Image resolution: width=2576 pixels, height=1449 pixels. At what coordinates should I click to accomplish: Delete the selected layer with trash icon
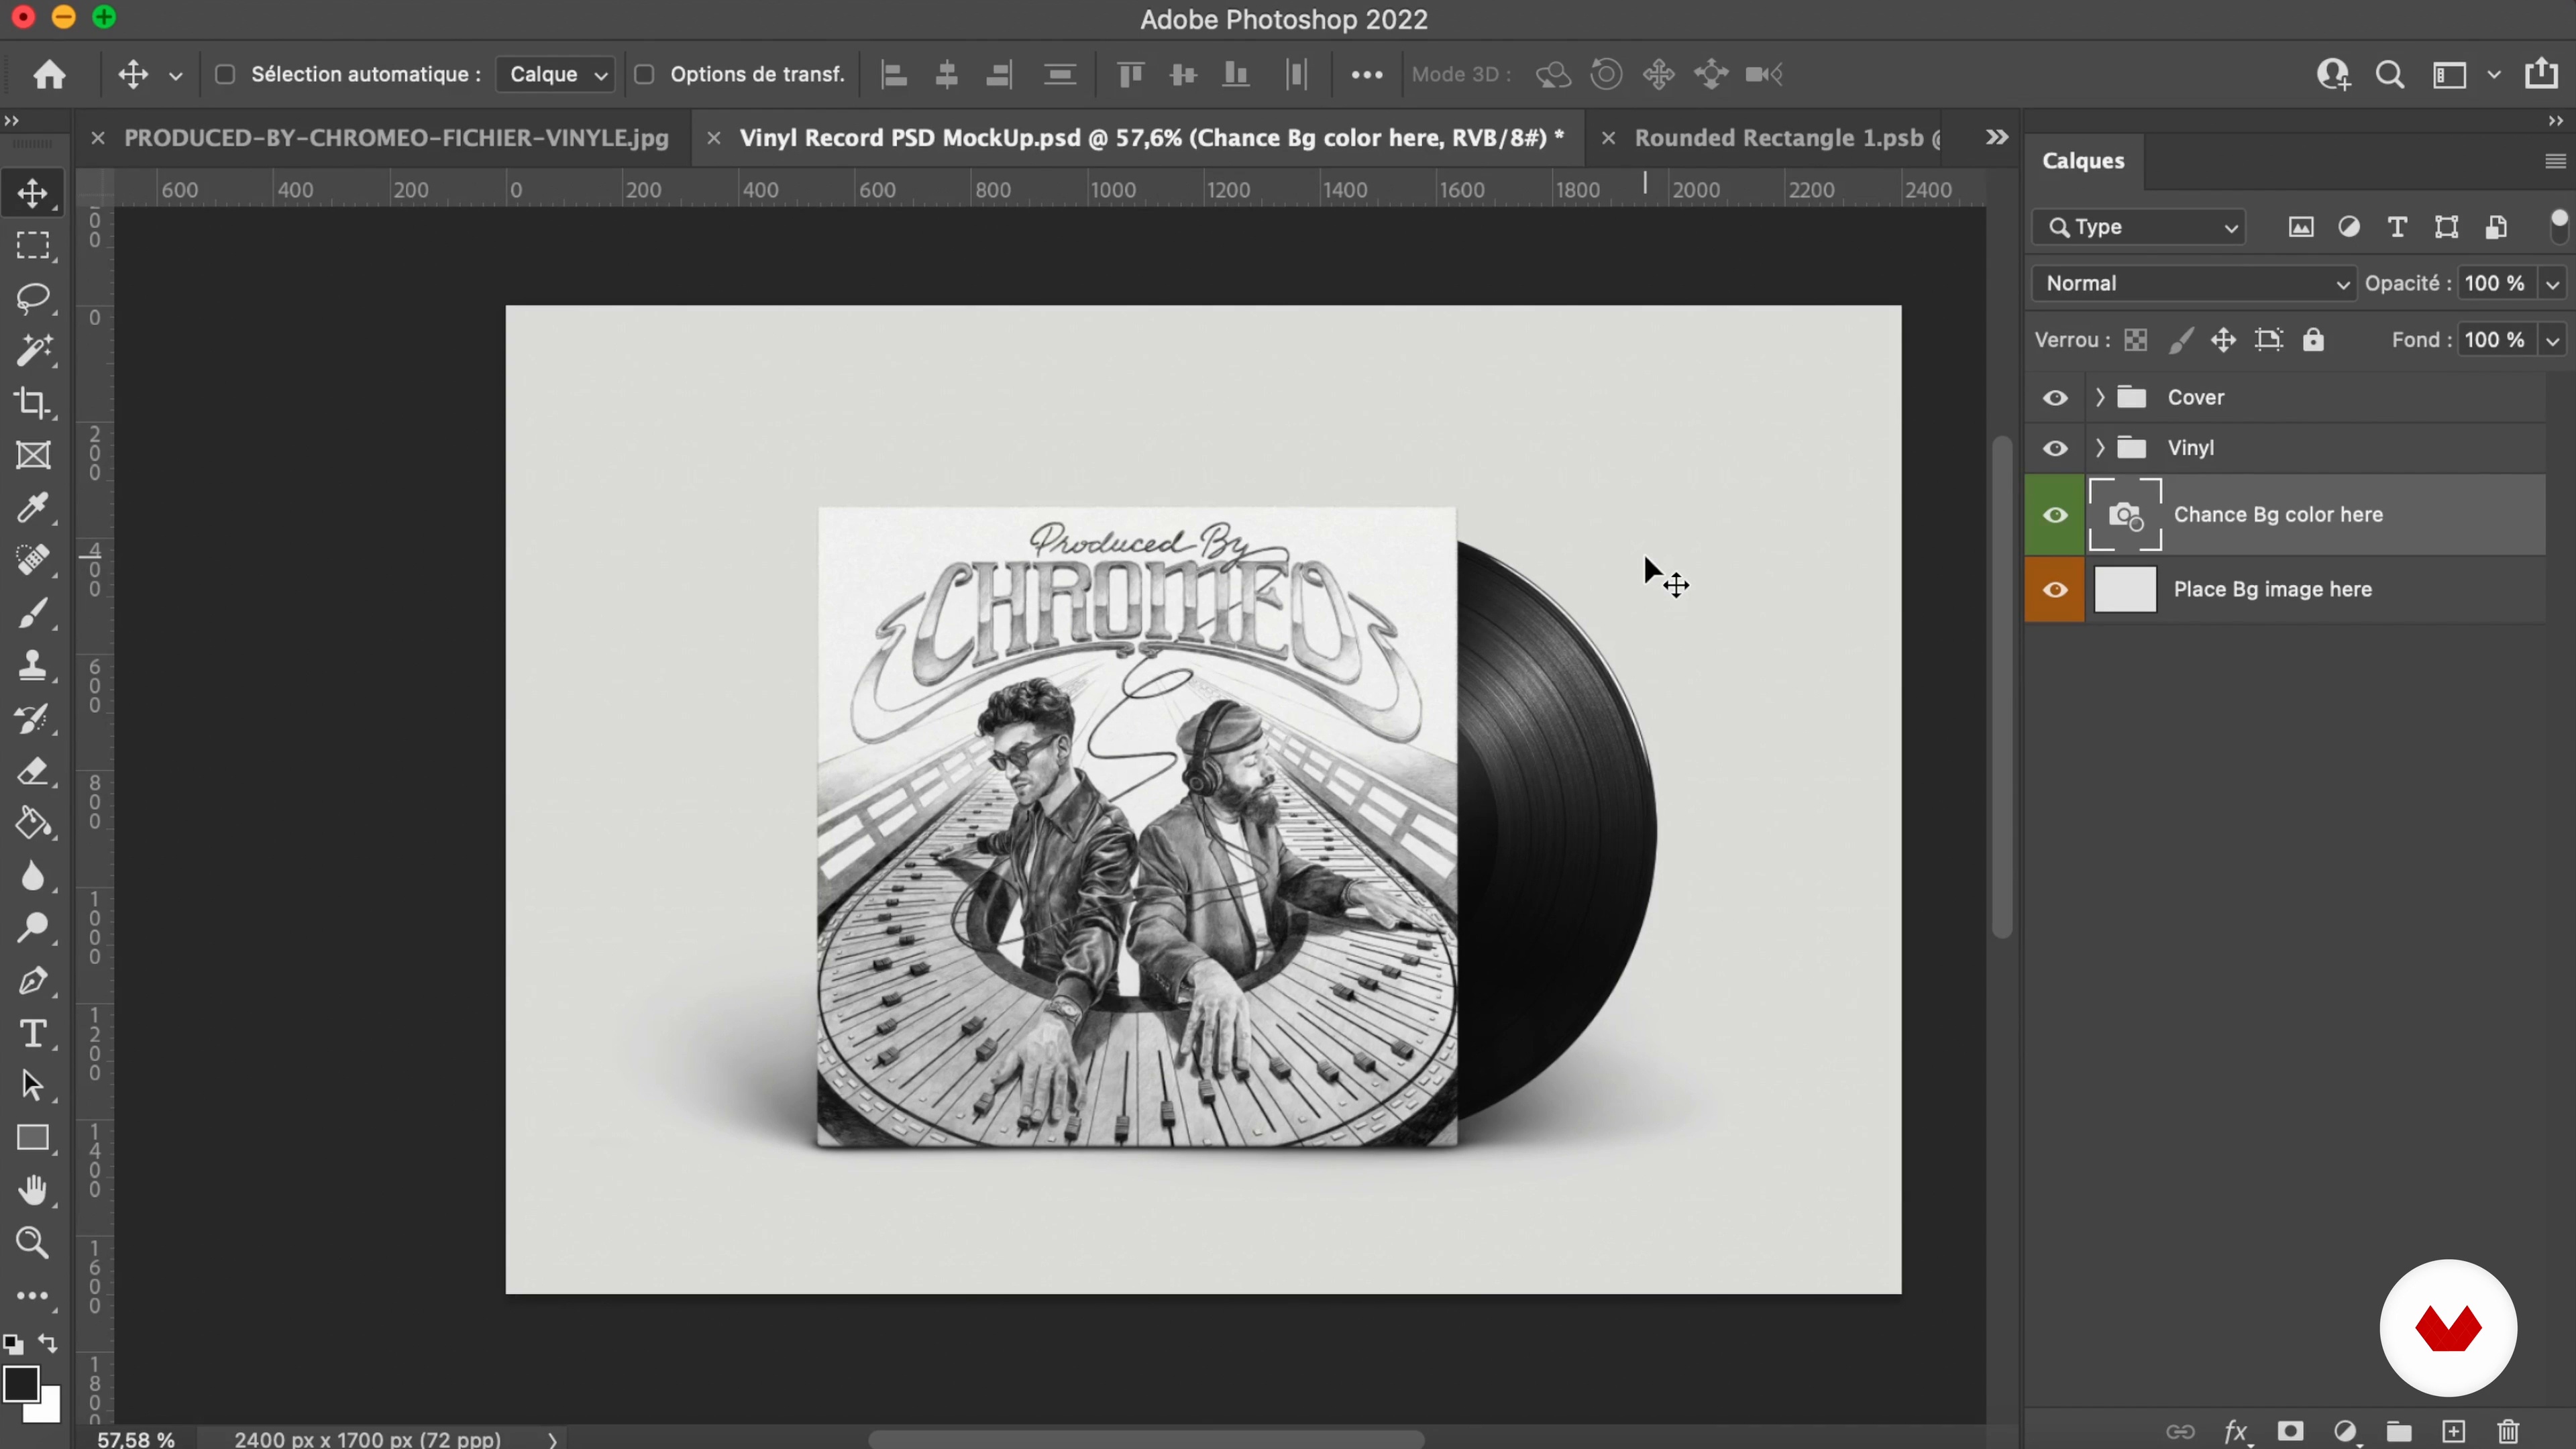[2509, 1431]
